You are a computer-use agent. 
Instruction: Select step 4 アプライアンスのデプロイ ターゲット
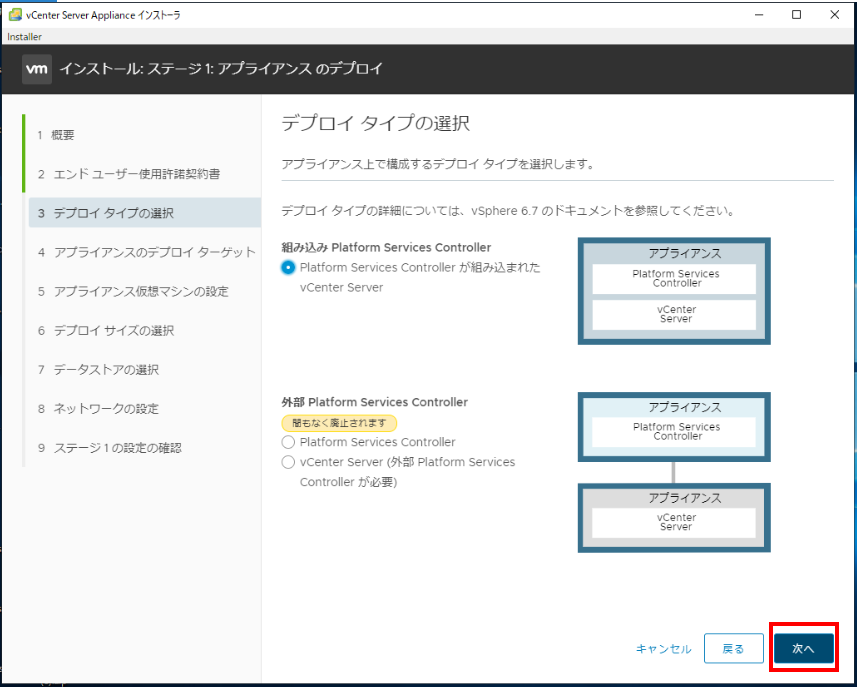[x=144, y=252]
